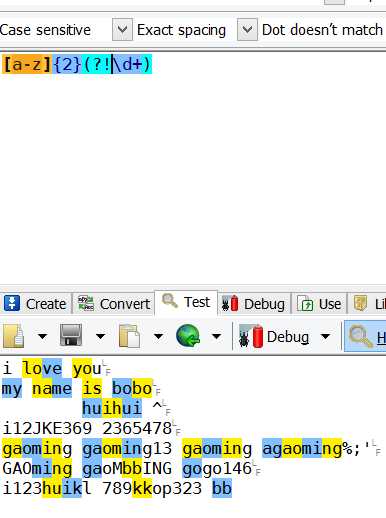Click the Debug tab bug spray icon
Viewport: 386px width, 518px height.
[x=230, y=303]
